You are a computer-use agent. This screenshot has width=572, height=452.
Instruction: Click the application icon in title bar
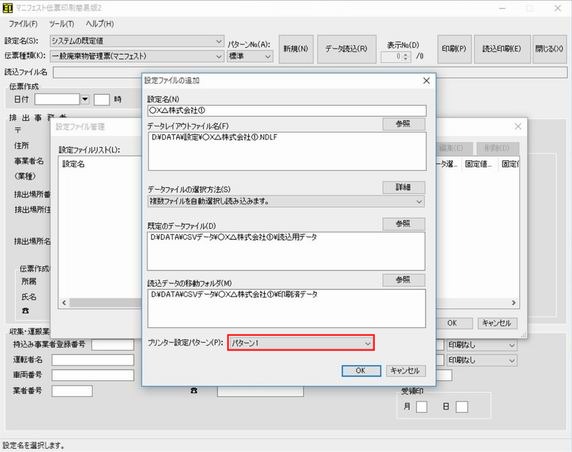(8, 8)
